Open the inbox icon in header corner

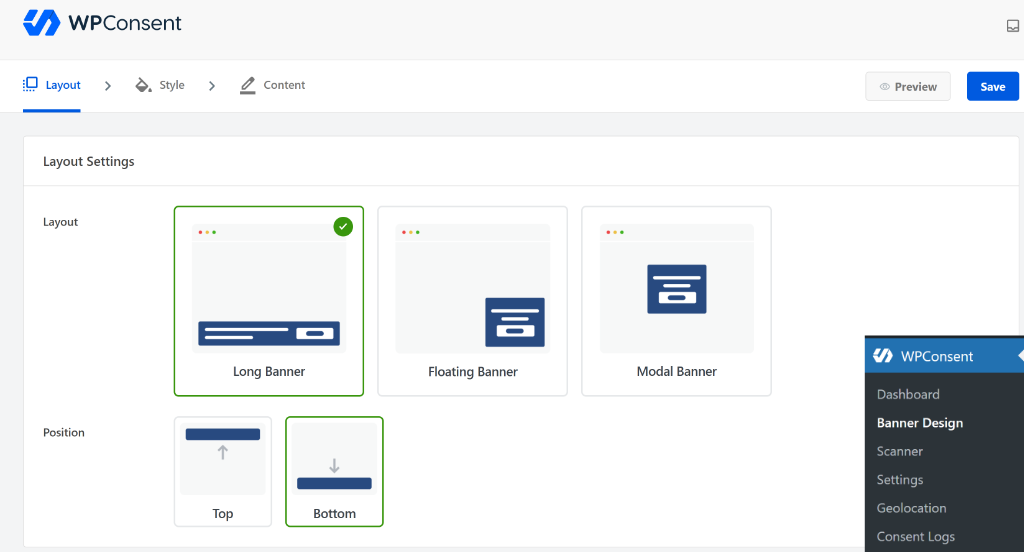coord(1012,26)
